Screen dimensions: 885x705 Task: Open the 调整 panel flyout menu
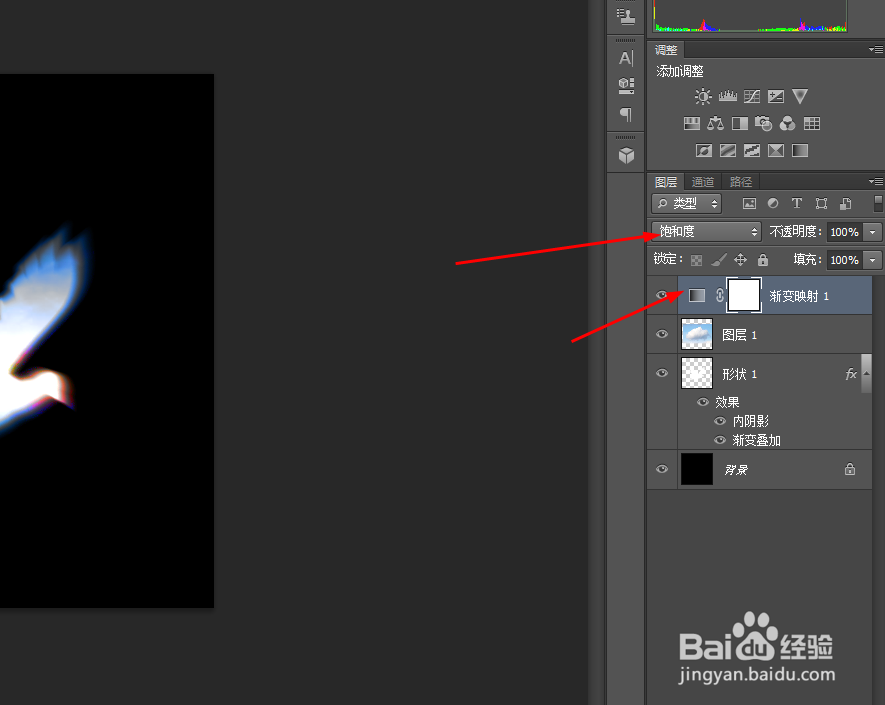876,50
